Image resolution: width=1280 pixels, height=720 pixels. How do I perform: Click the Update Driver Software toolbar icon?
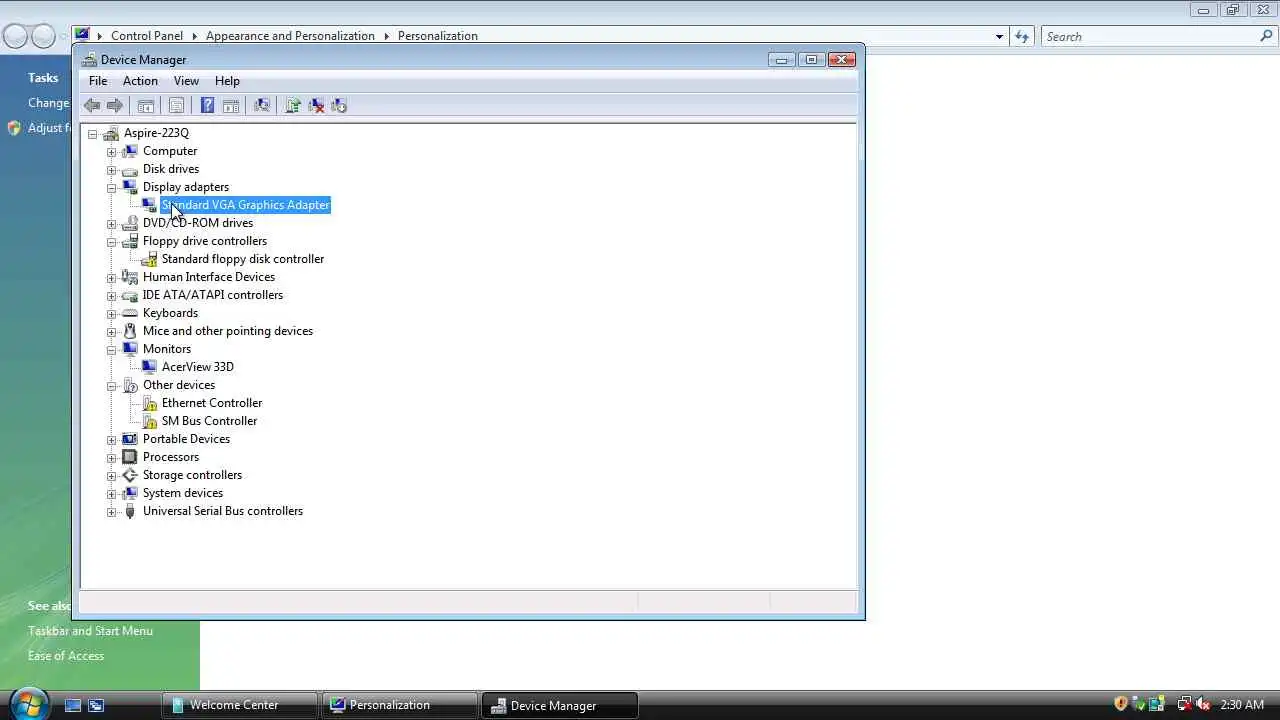(x=293, y=105)
